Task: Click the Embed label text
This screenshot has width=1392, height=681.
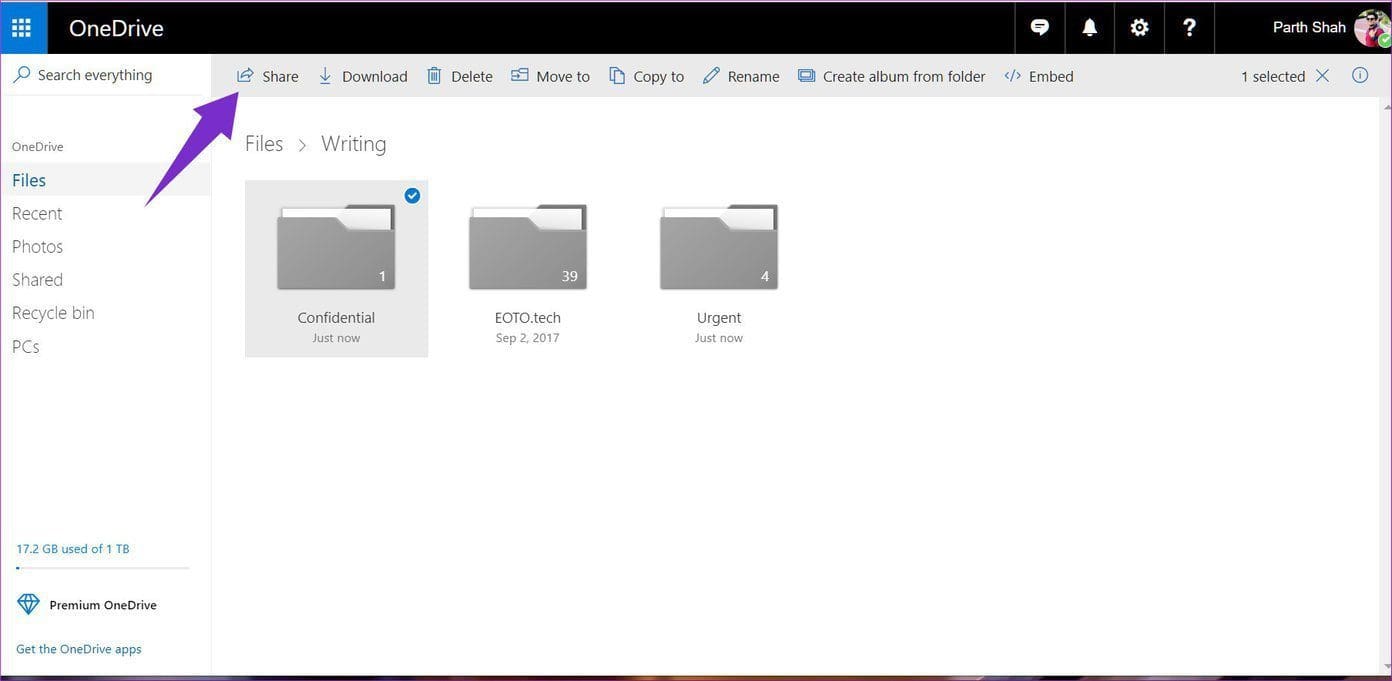Action: [1051, 76]
